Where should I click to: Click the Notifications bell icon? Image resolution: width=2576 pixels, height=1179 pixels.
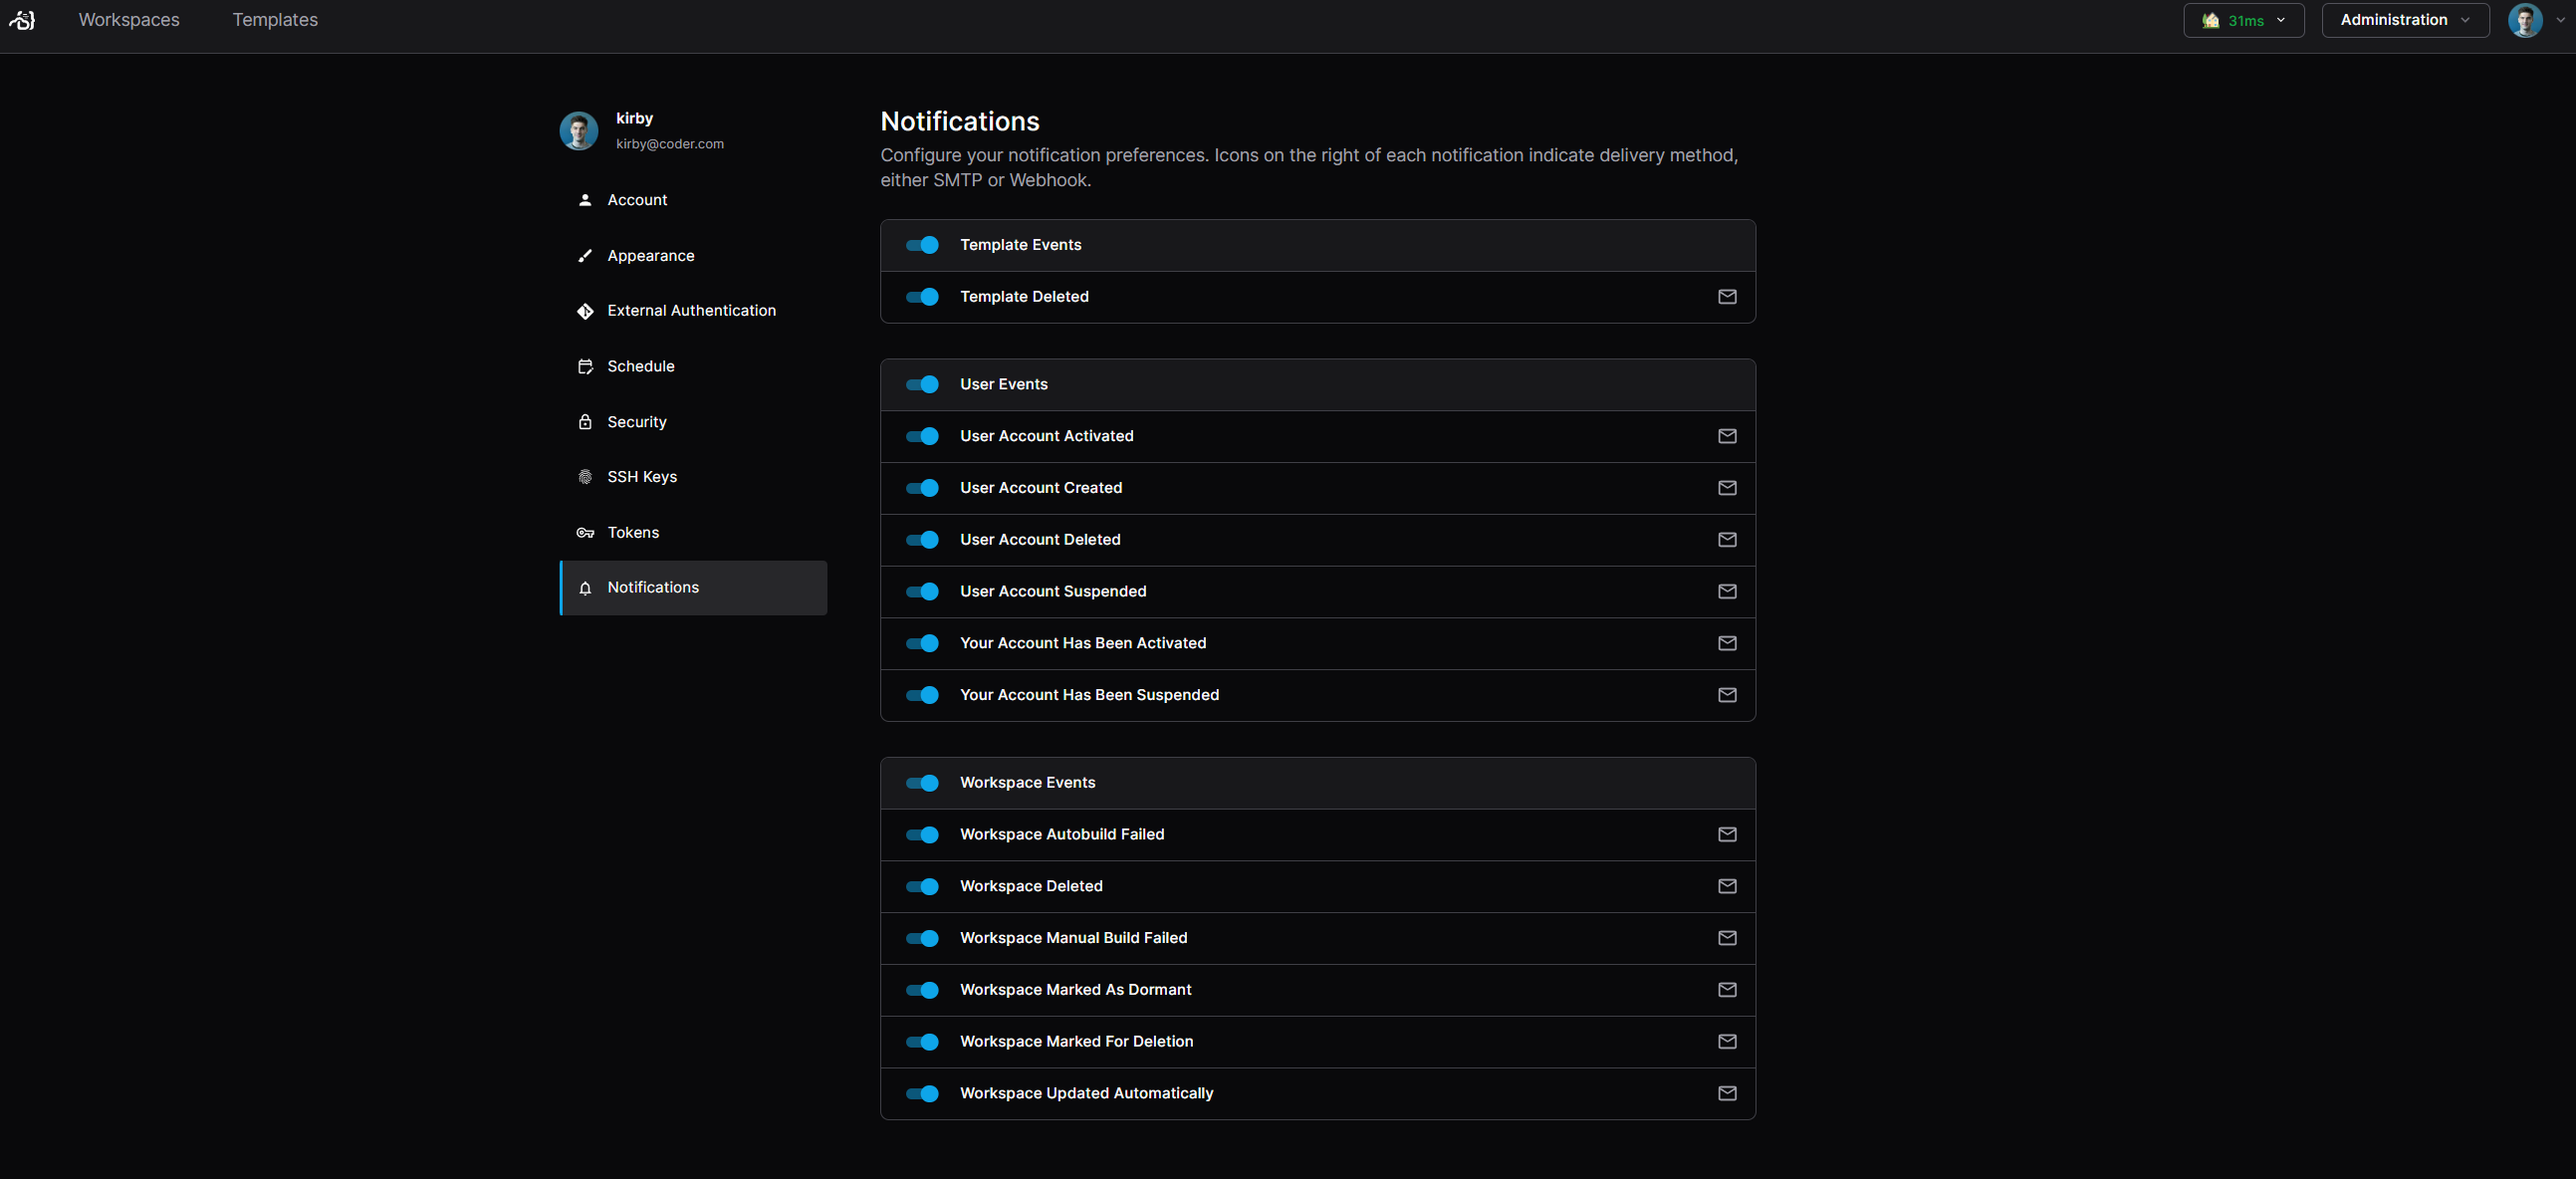[585, 588]
